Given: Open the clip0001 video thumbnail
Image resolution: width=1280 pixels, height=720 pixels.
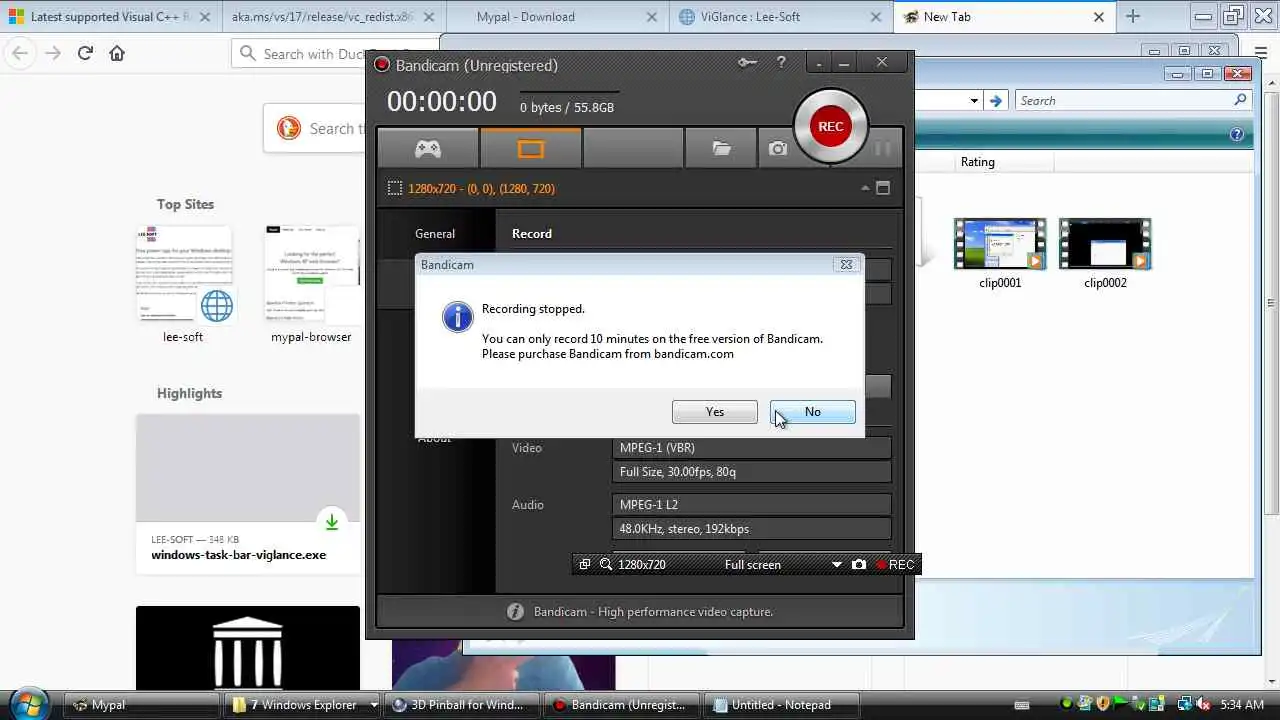Looking at the screenshot, I should tap(999, 244).
